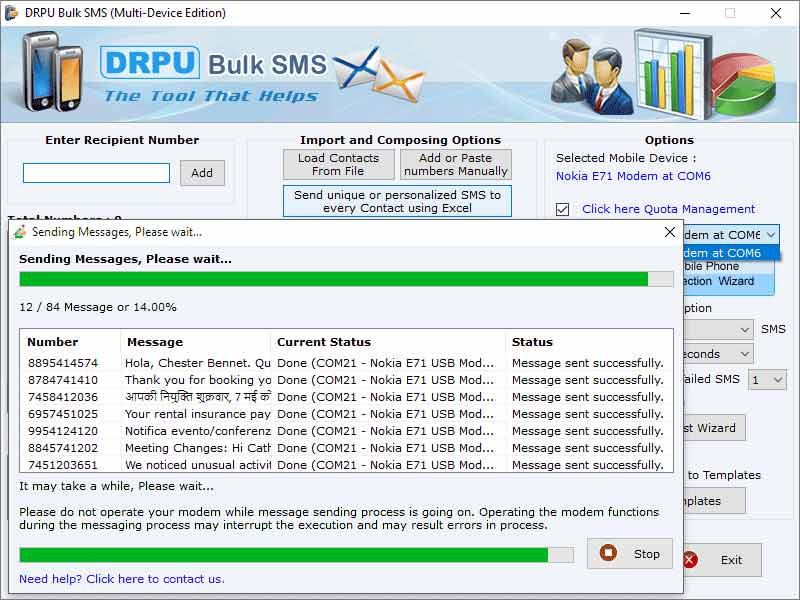Click the send personalized SMS using Excel button

pyautogui.click(x=396, y=201)
